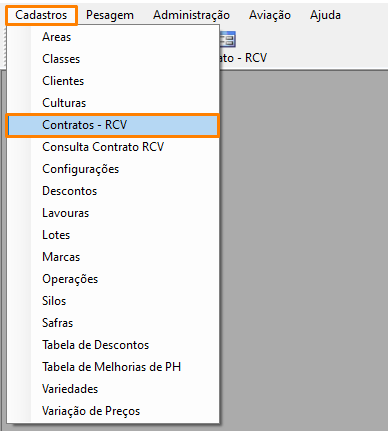The height and width of the screenshot is (431, 388).
Task: Open the Cadastros menu
Action: point(41,15)
